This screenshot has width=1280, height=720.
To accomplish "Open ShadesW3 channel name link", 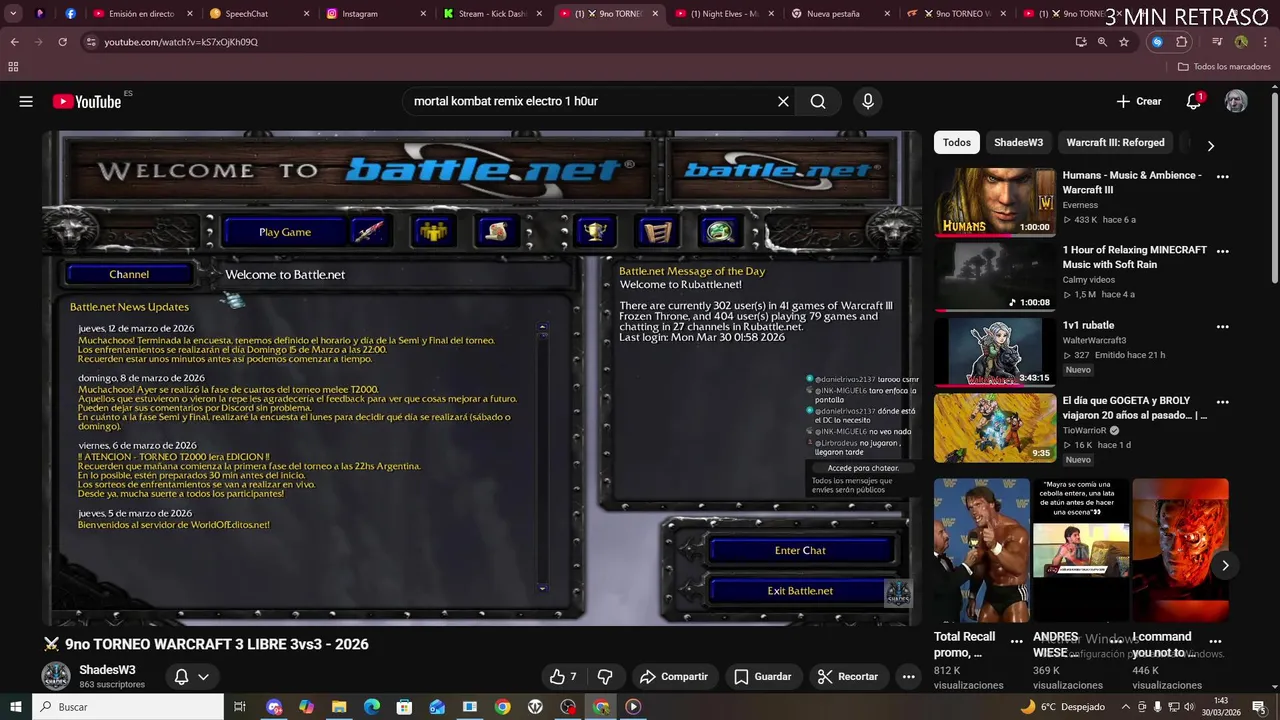I will pos(107,670).
